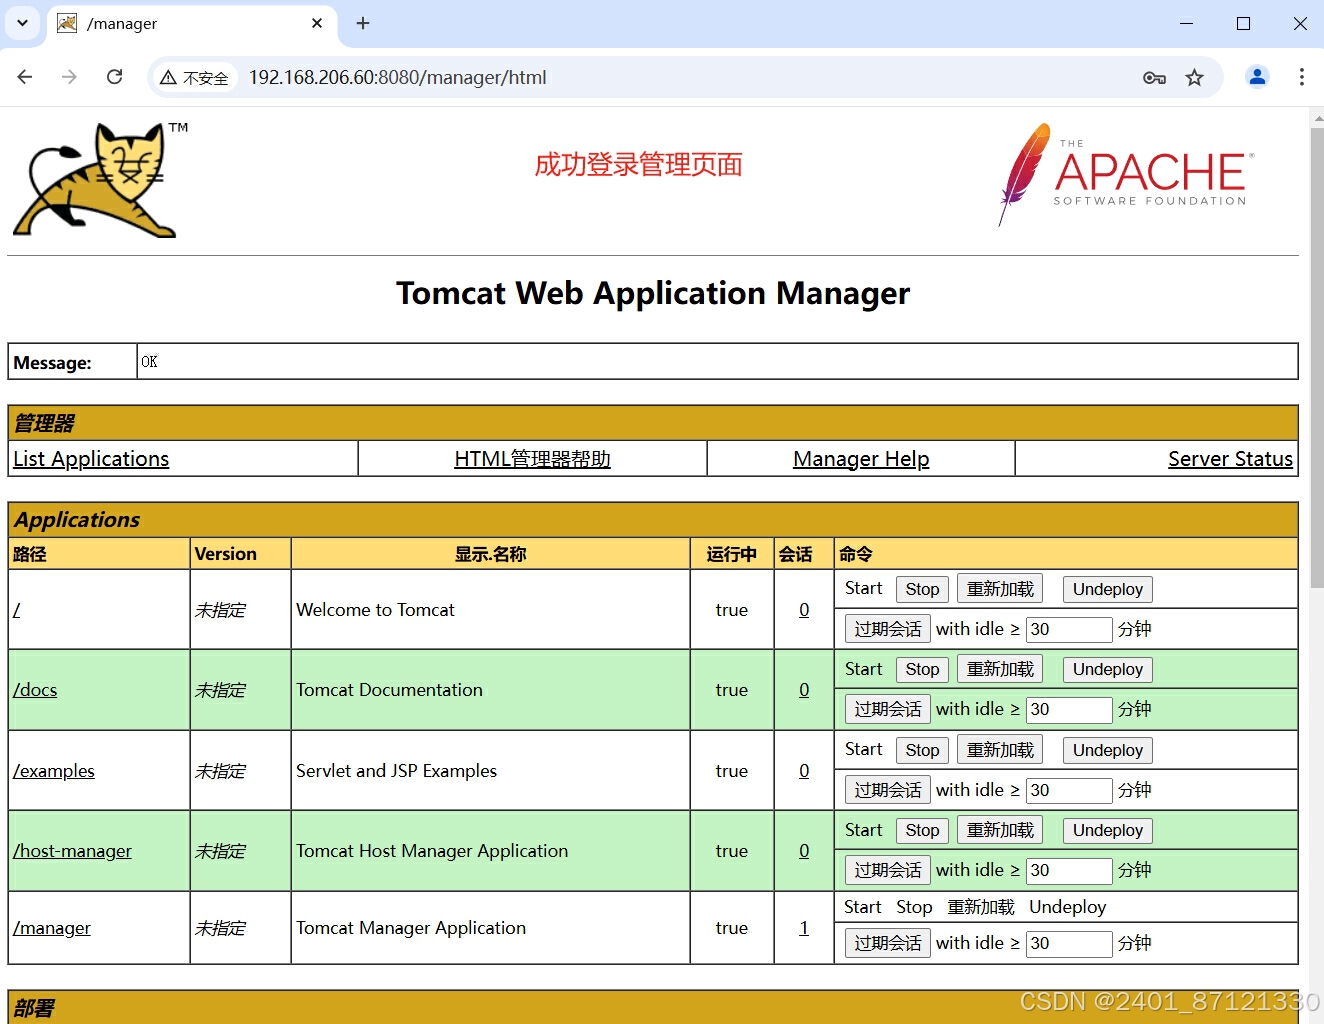Open Chrome three-dot menu

pyautogui.click(x=1301, y=77)
